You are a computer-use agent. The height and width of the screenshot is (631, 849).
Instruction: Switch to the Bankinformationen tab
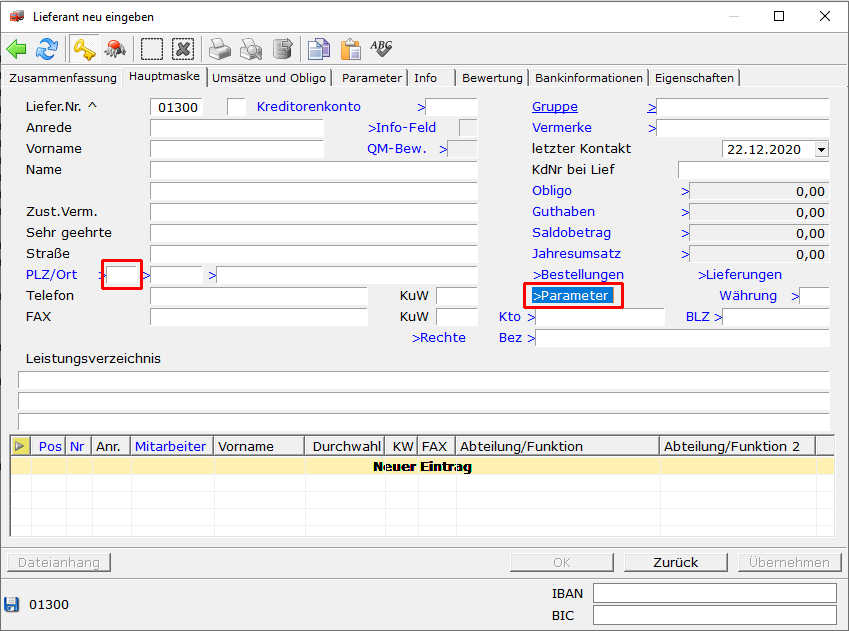[589, 78]
